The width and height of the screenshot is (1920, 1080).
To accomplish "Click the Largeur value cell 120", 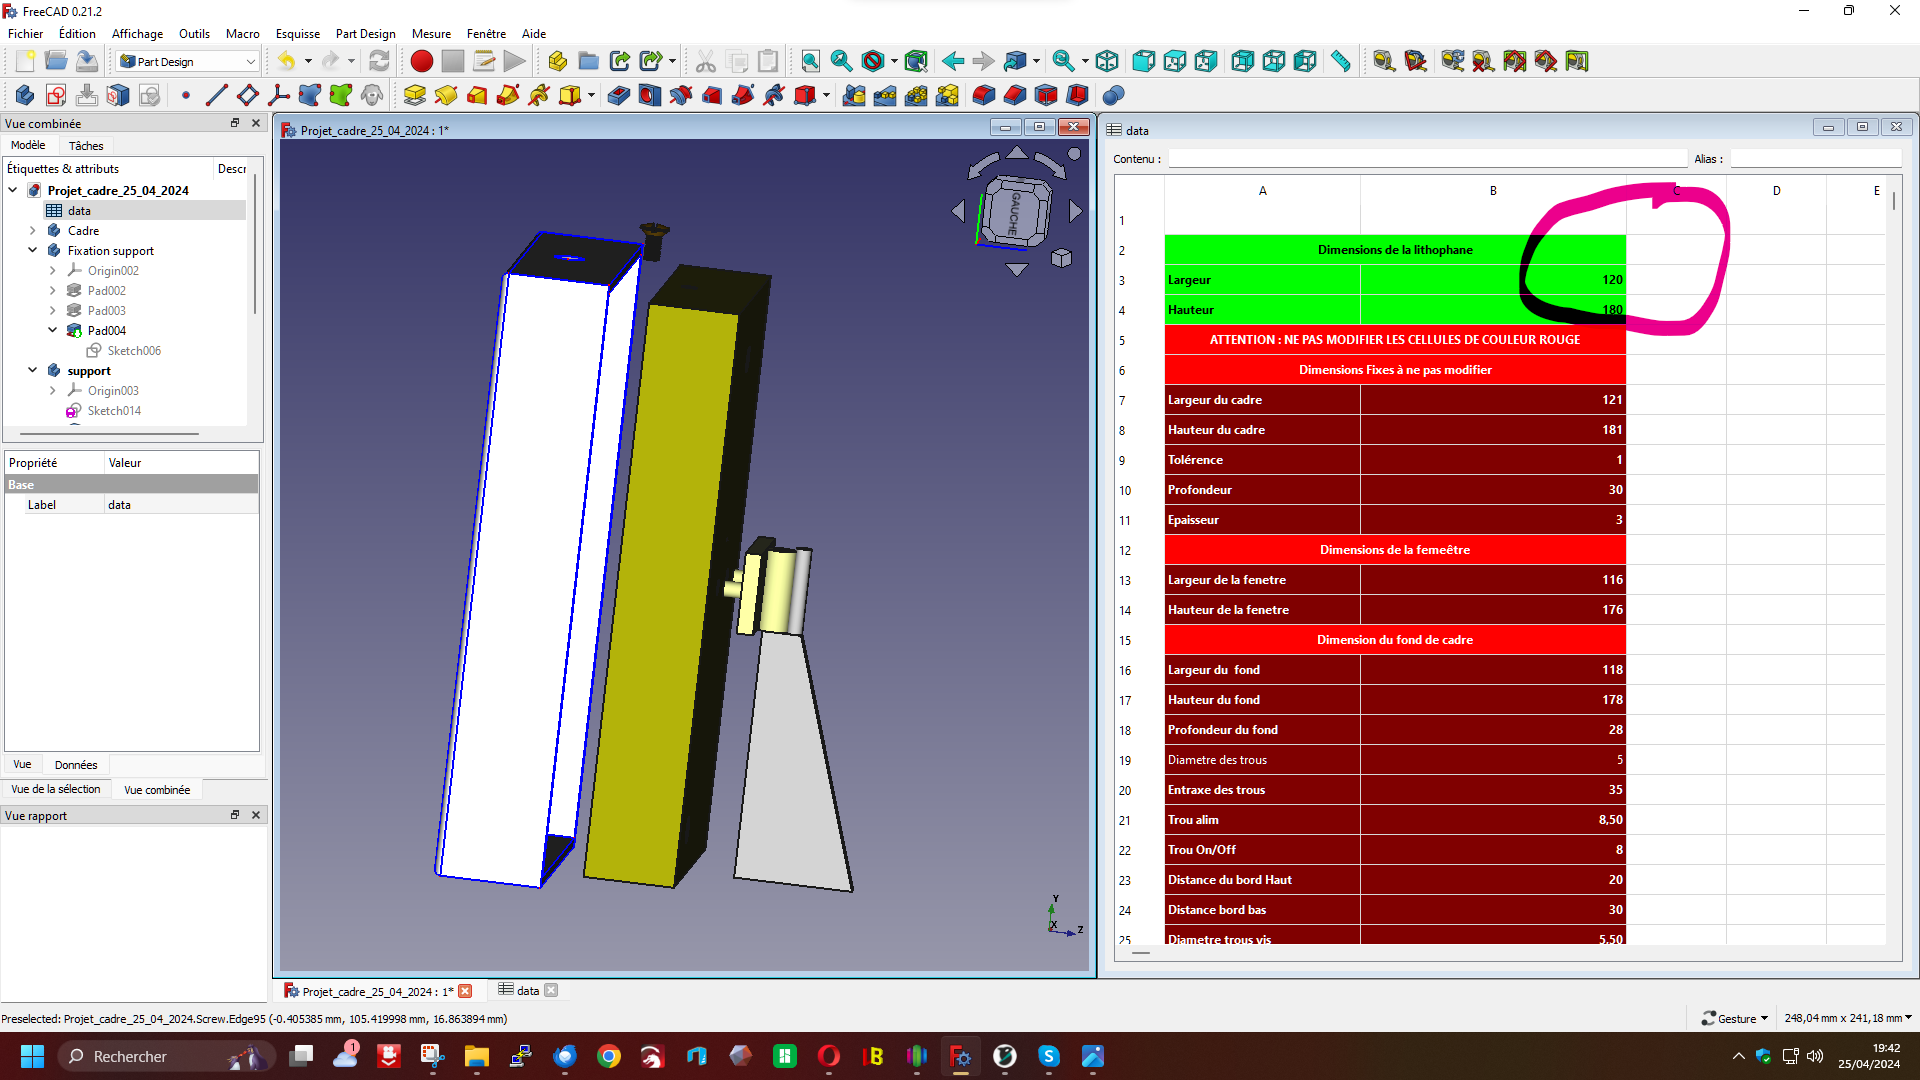I will [x=1493, y=279].
